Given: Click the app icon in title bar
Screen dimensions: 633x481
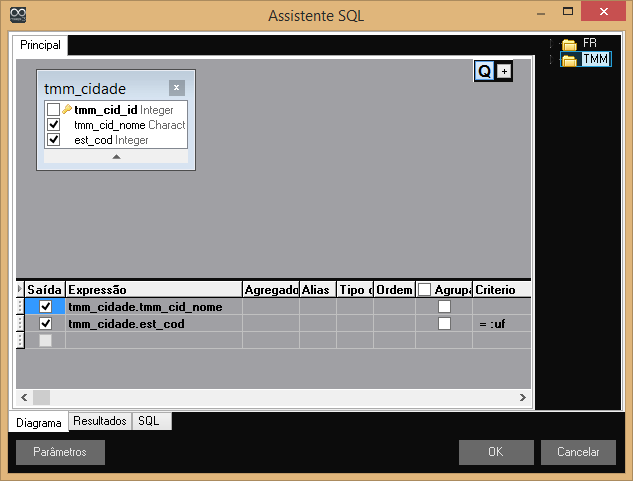Looking at the screenshot, I should pos(17,15).
